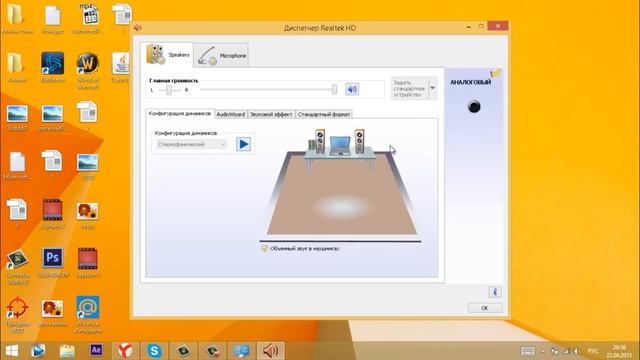Click the Realtek speaker taskbar button
640x360 pixels.
(270, 351)
